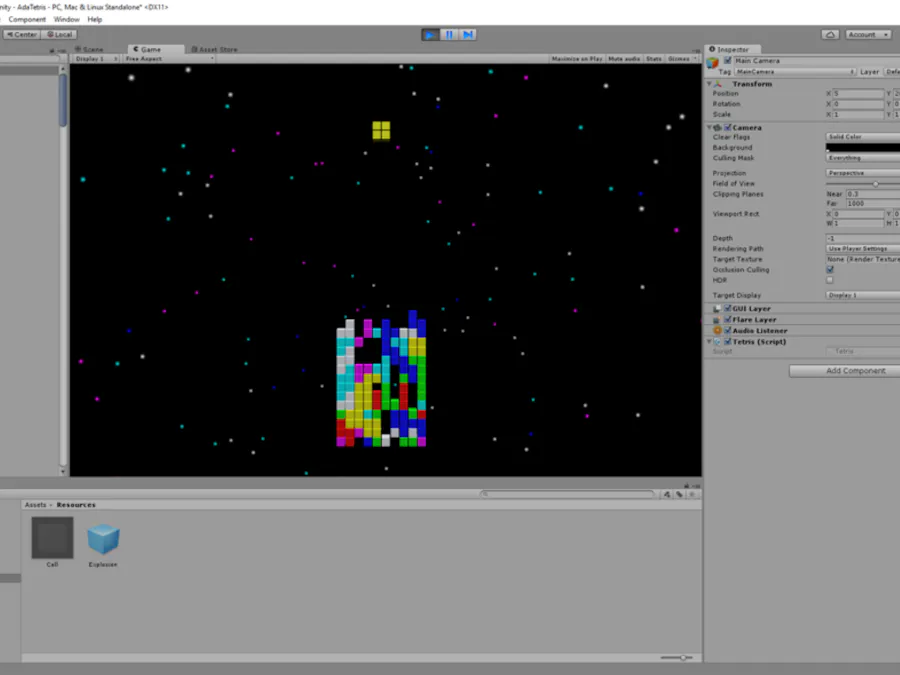This screenshot has width=900, height=675.
Task: Open the Help menu
Action: click(x=95, y=19)
